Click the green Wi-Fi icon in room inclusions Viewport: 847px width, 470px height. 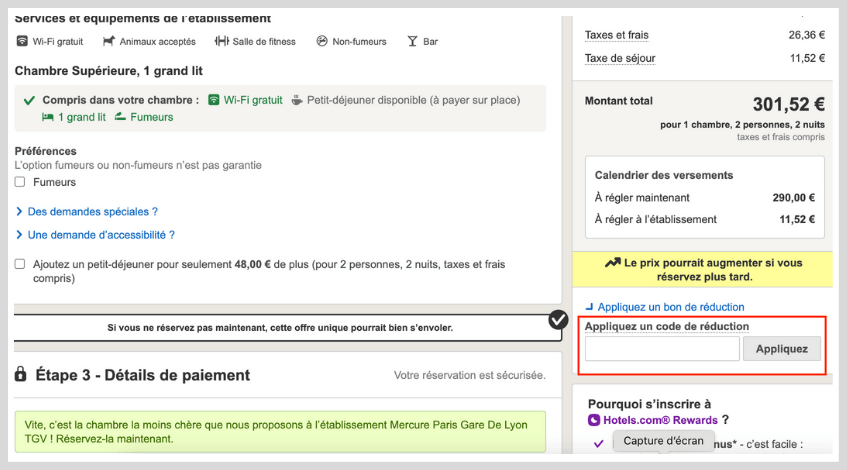[x=214, y=100]
